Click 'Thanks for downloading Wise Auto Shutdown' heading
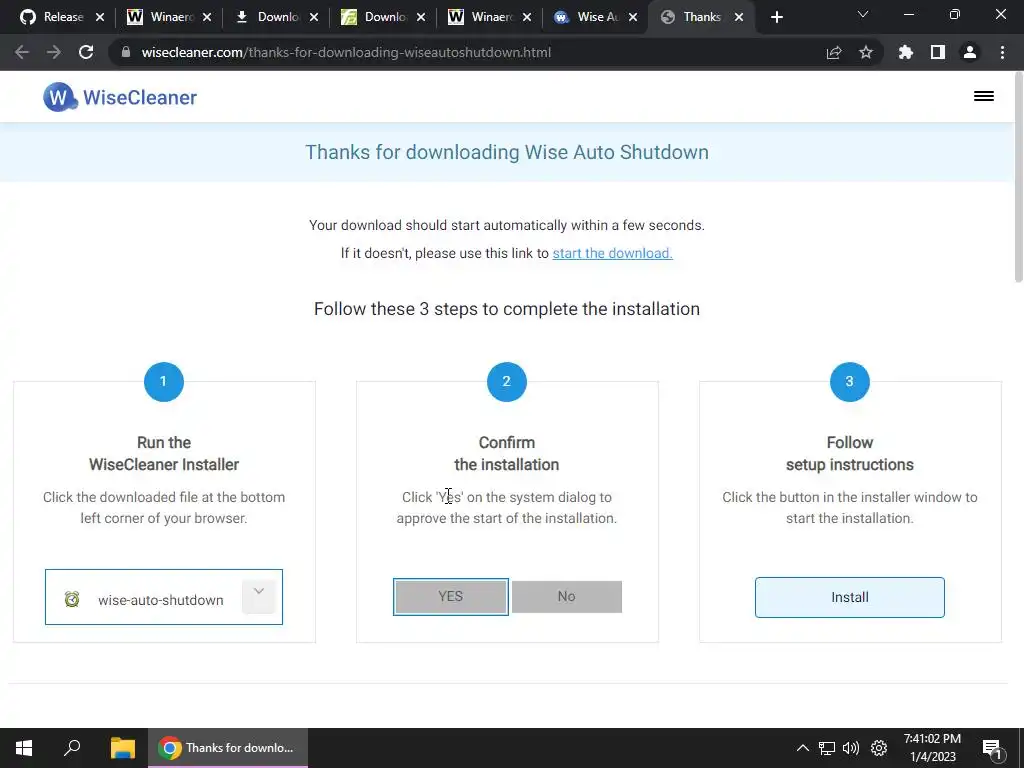Image resolution: width=1024 pixels, height=768 pixels. click(x=507, y=152)
